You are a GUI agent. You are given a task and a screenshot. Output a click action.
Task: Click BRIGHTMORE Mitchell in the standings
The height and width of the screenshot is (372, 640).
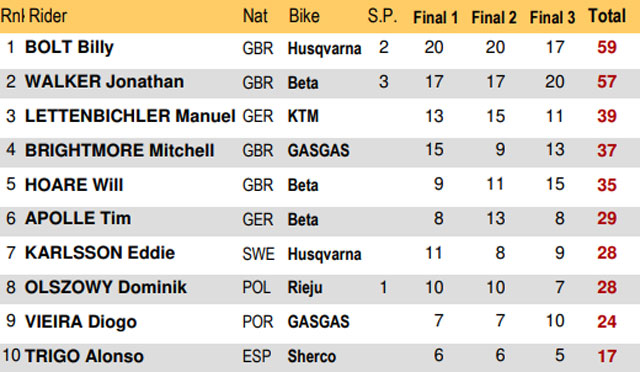coord(120,150)
